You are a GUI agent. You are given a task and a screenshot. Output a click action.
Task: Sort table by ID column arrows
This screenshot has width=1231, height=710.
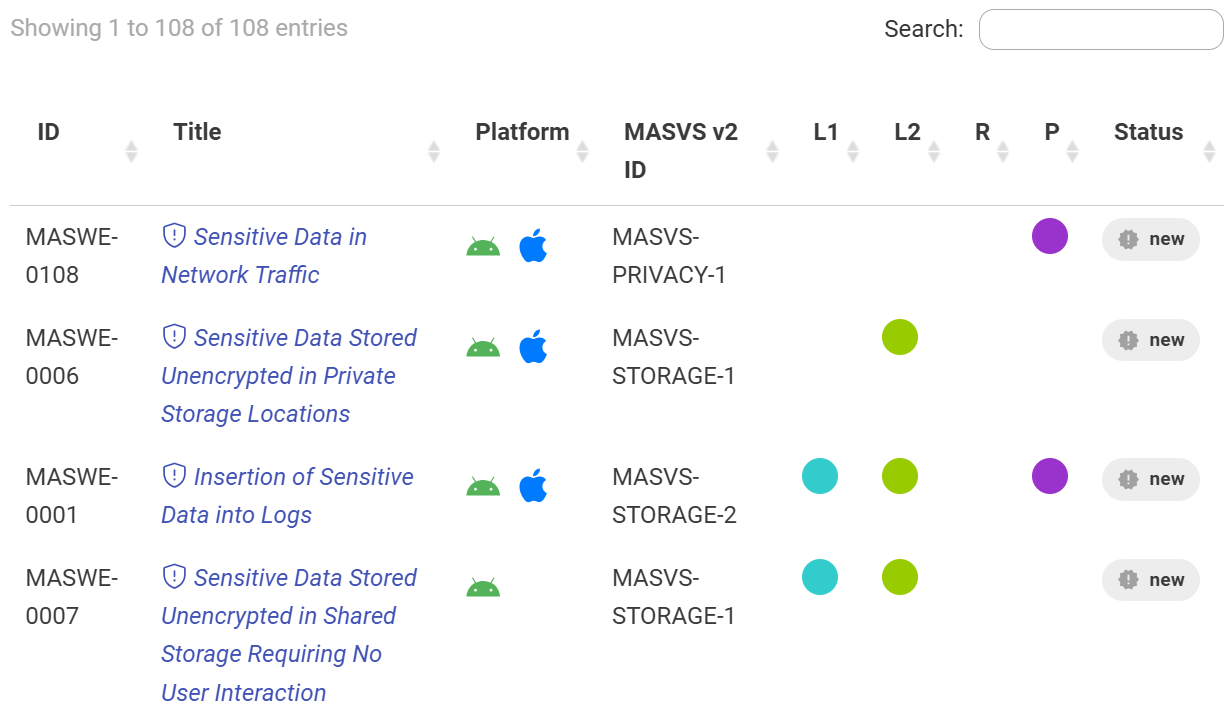point(131,151)
